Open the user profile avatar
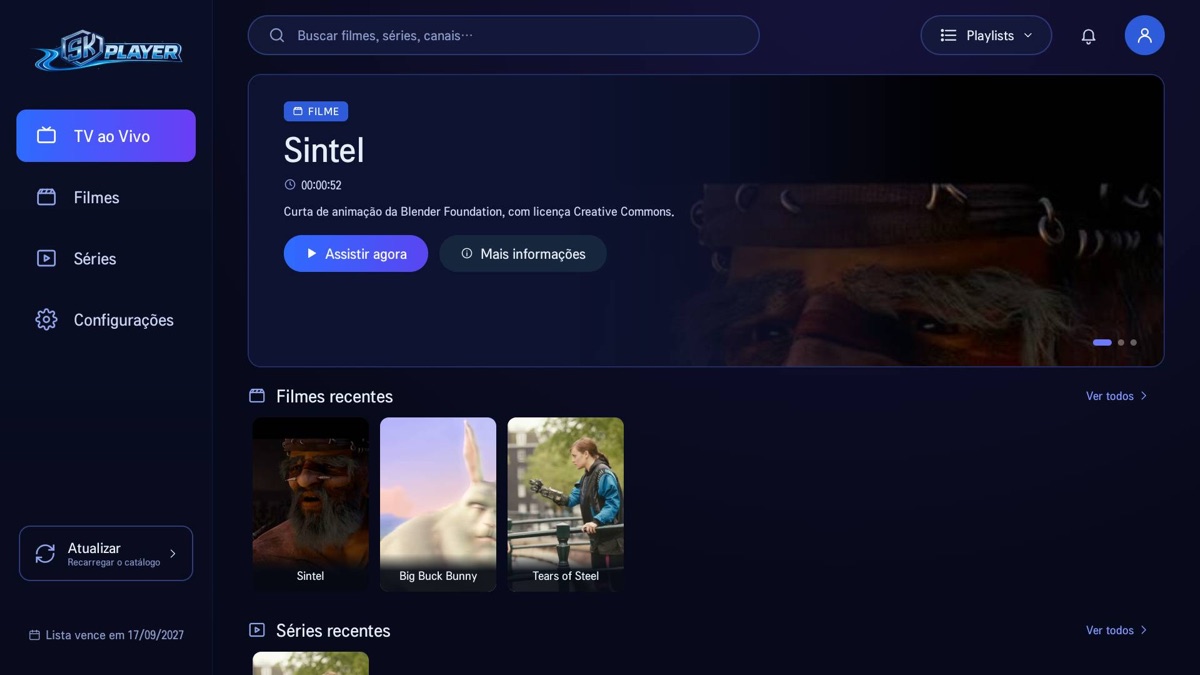Image resolution: width=1200 pixels, height=675 pixels. click(1144, 35)
